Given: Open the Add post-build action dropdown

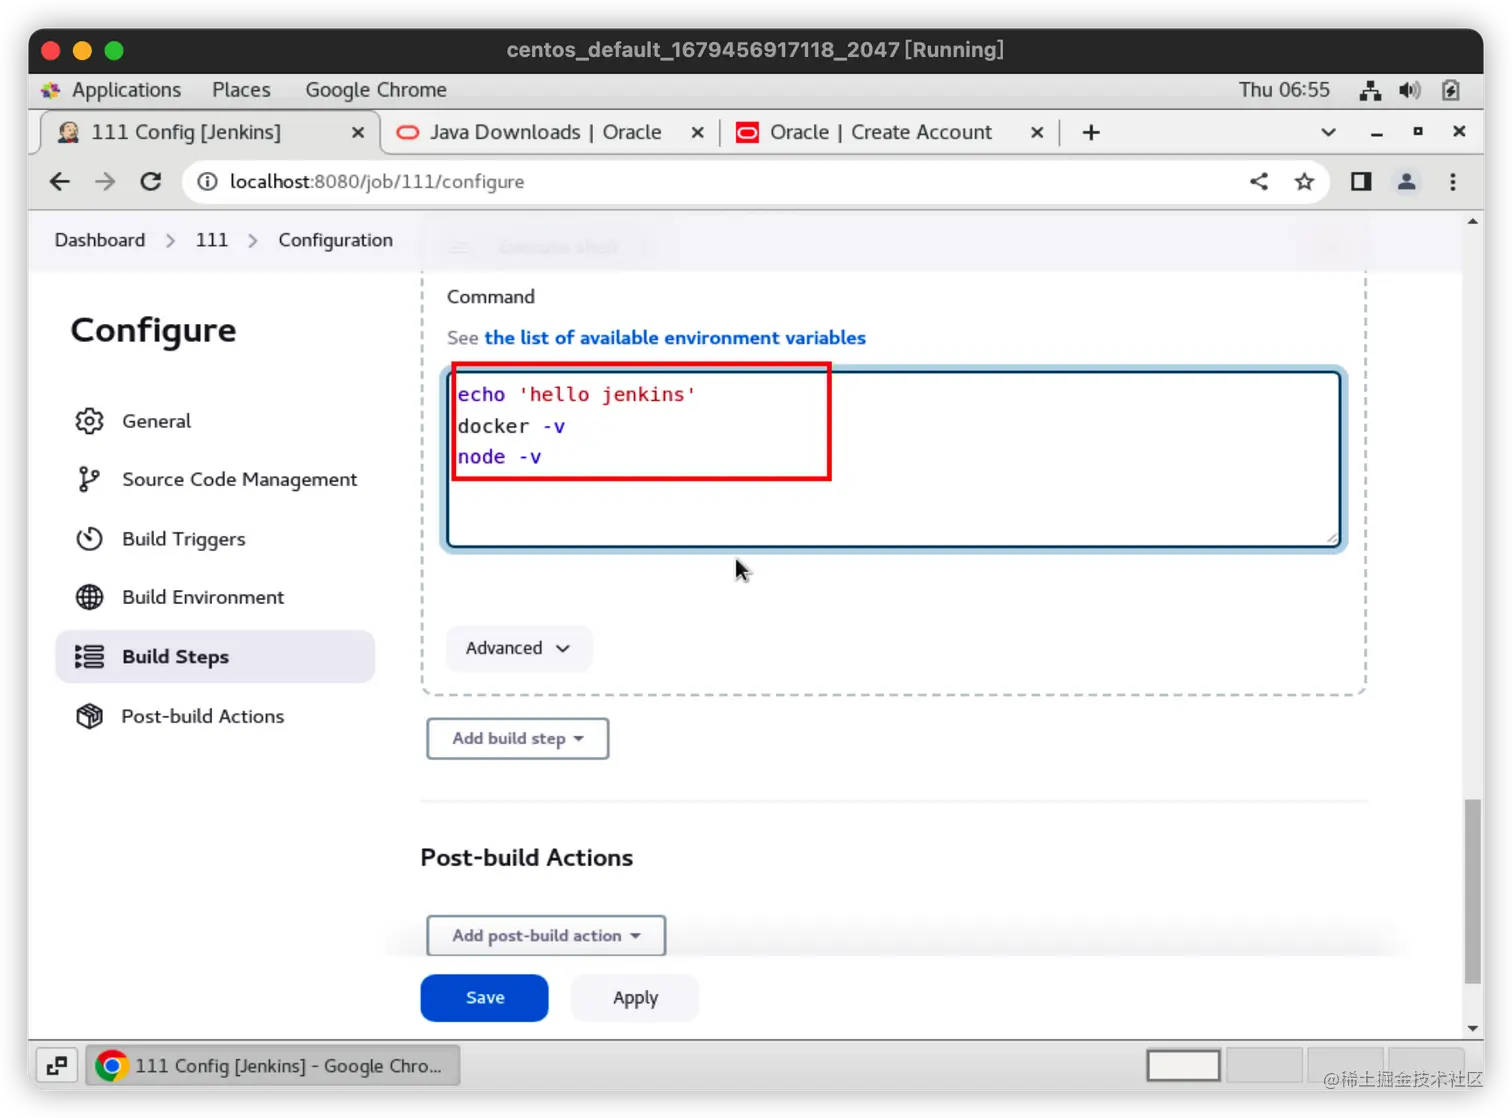Looking at the screenshot, I should pos(546,935).
